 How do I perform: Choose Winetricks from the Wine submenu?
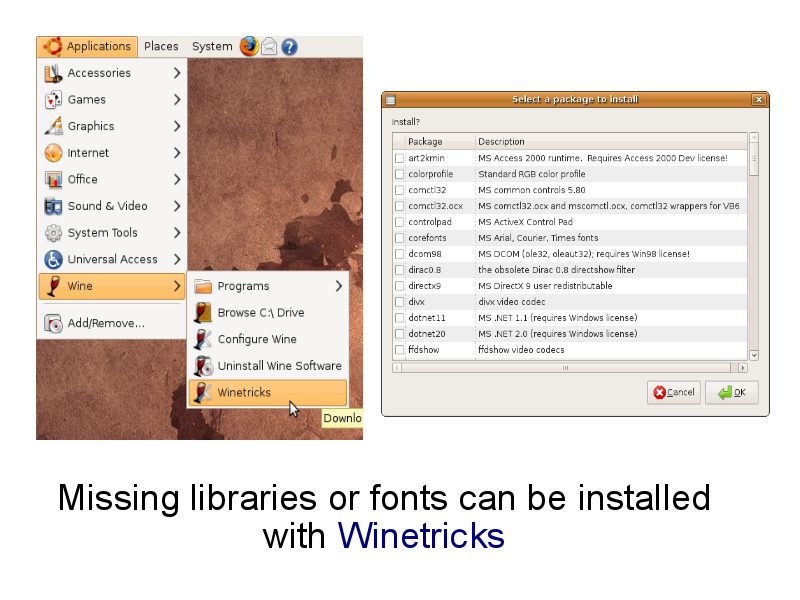coord(268,392)
